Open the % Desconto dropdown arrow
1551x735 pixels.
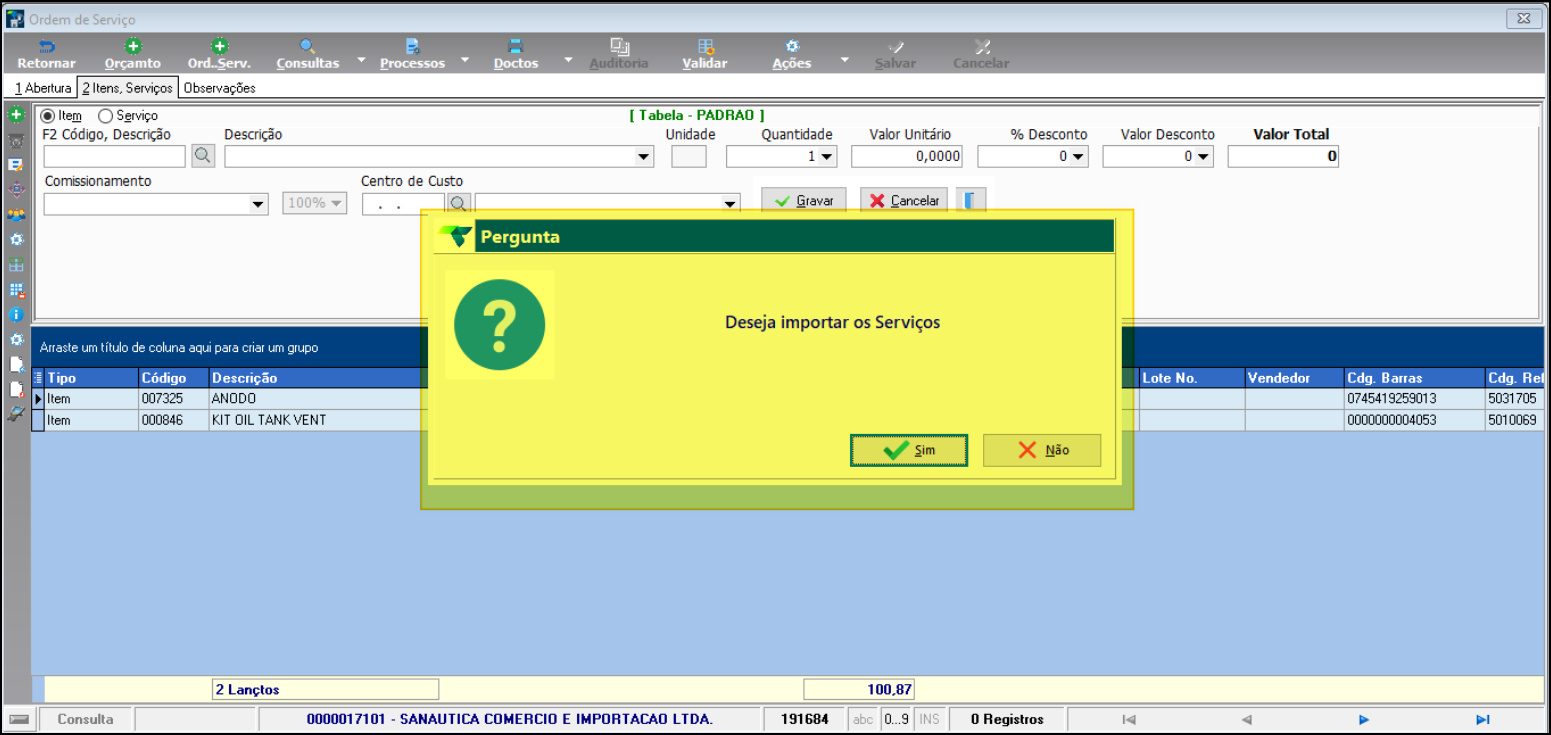point(1078,157)
